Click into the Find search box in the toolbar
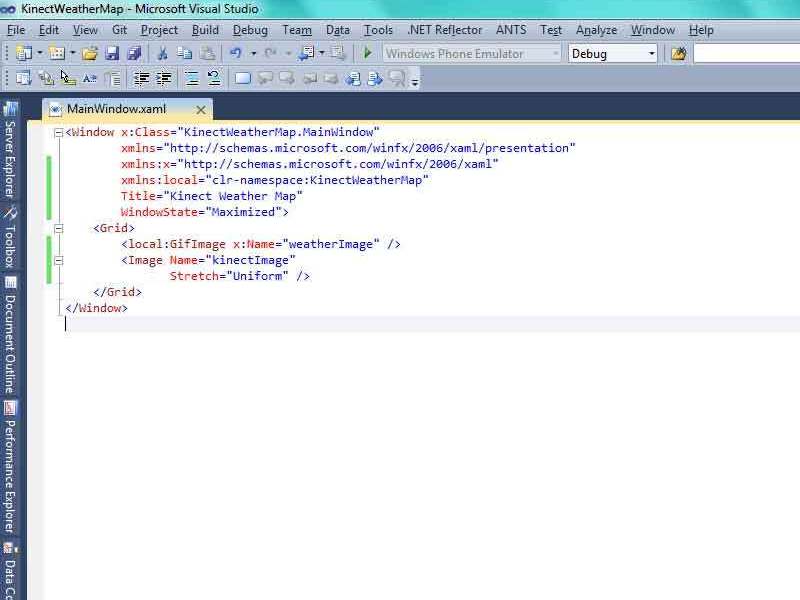The image size is (800, 600). 746,54
